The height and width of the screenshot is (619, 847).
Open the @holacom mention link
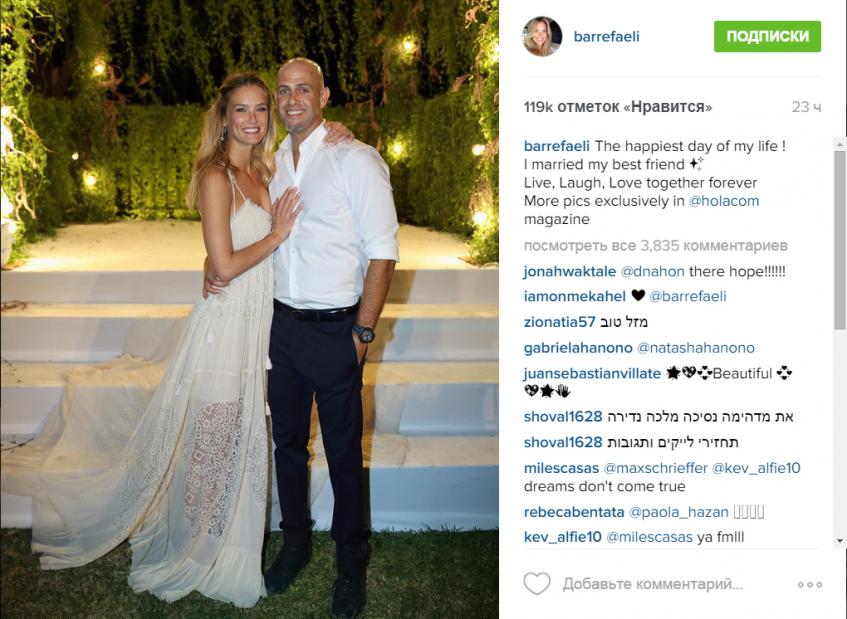coord(724,201)
